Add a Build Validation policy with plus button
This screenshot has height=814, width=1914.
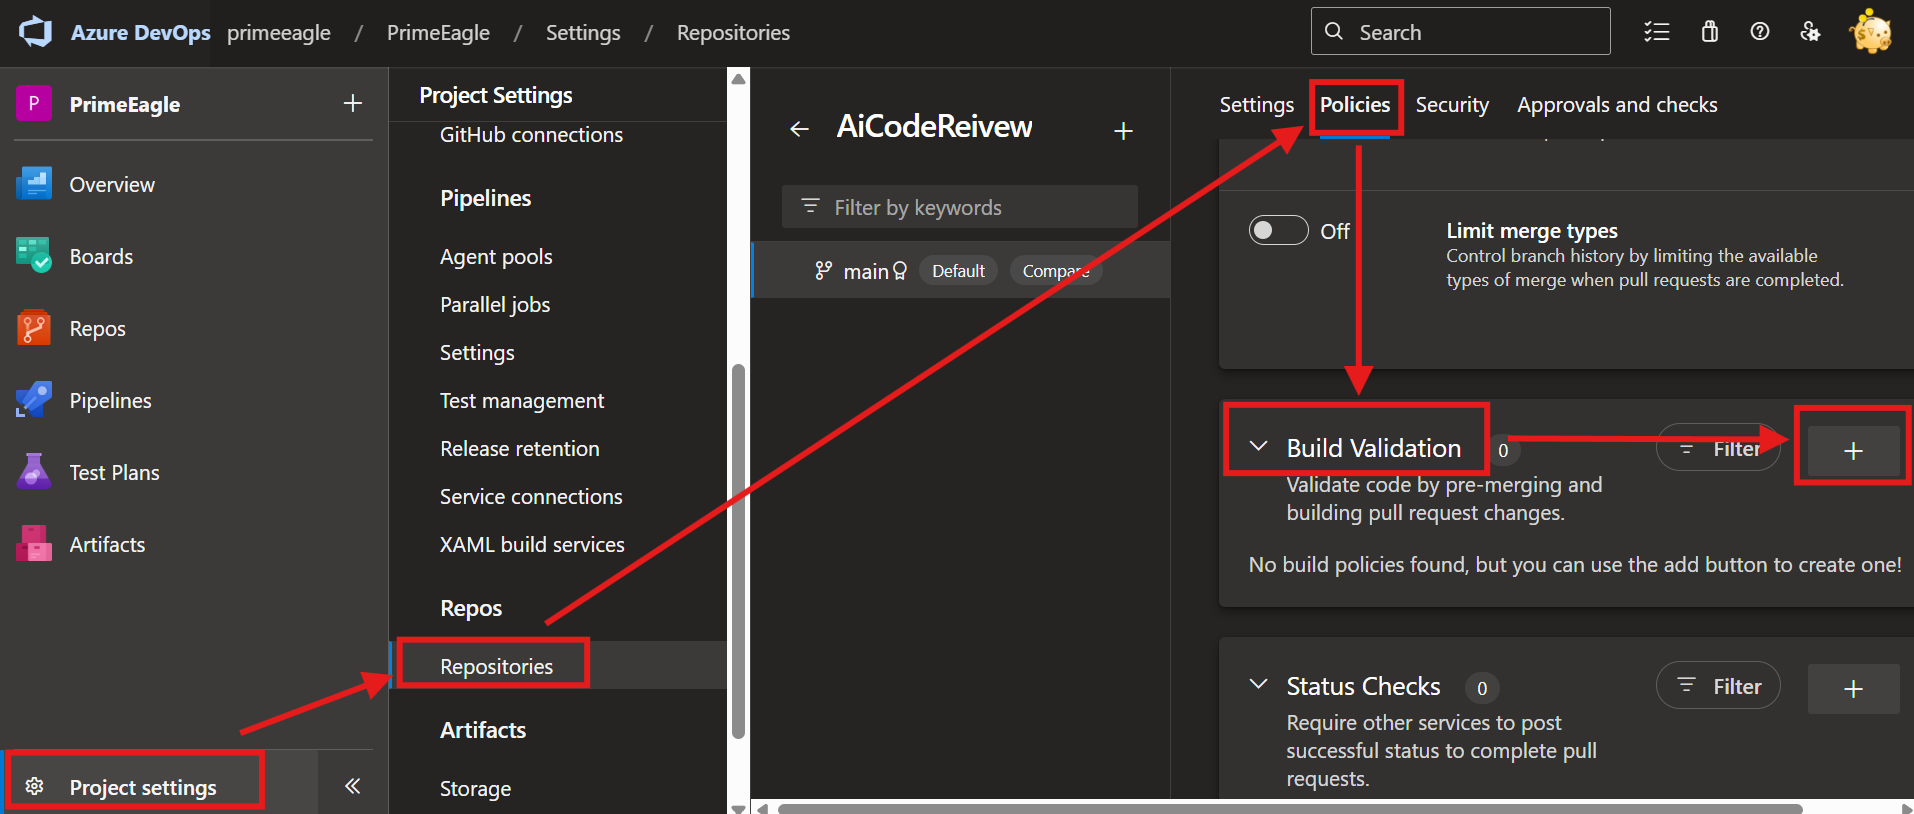pyautogui.click(x=1853, y=450)
